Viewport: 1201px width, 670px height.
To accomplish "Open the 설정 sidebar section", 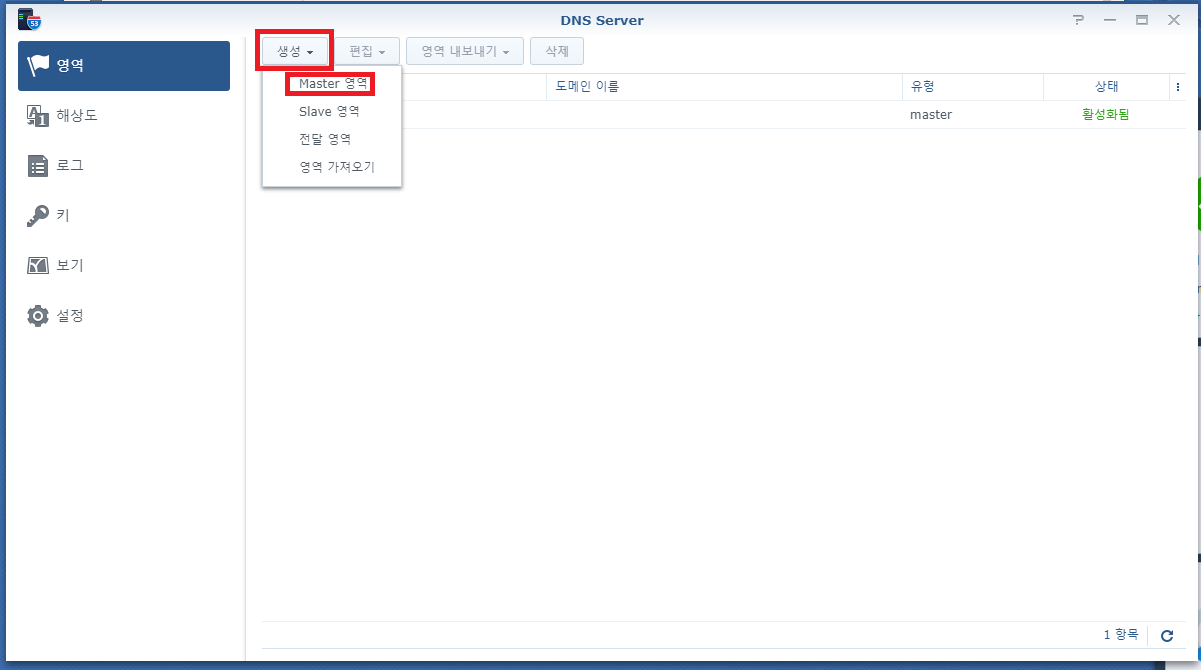I will coord(124,316).
